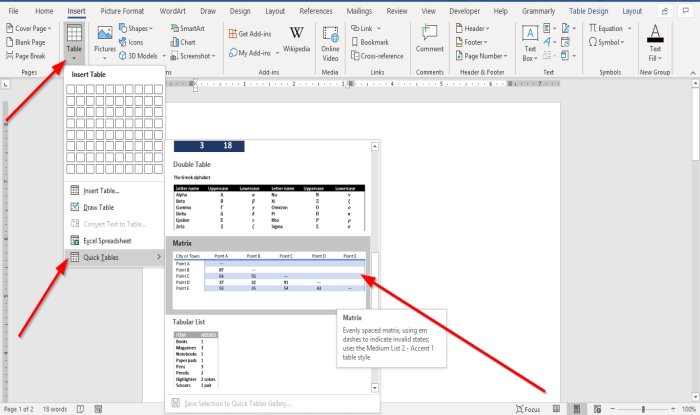Open the File tab

point(13,11)
